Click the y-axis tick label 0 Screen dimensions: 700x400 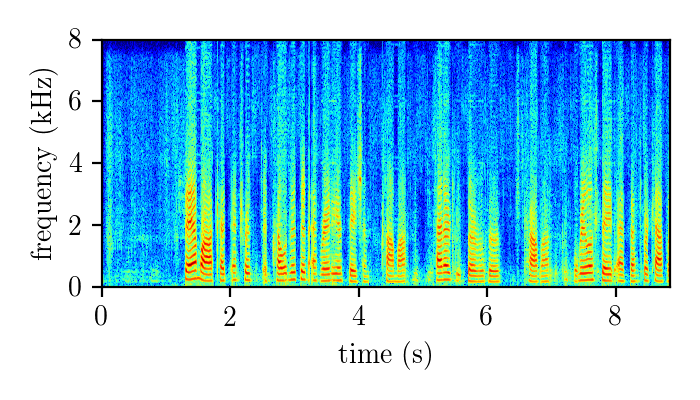point(75,287)
